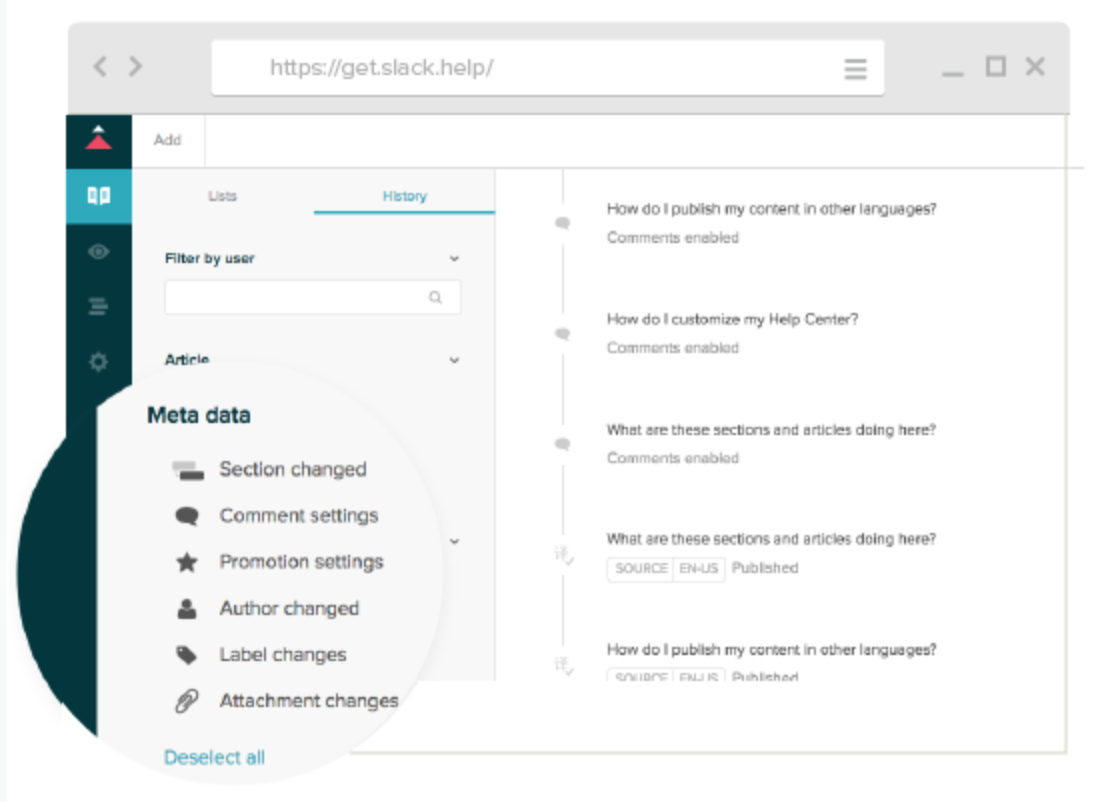Open the first 'How do I publish my content' entry
The width and height of the screenshot is (1102, 802).
(771, 209)
